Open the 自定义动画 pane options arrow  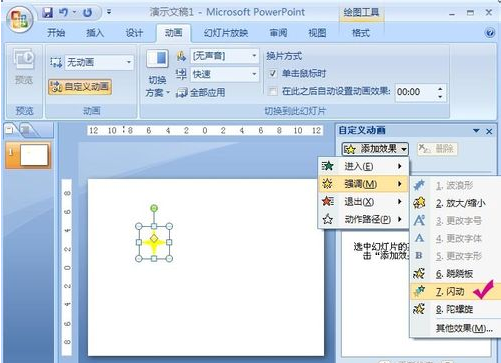click(x=476, y=131)
